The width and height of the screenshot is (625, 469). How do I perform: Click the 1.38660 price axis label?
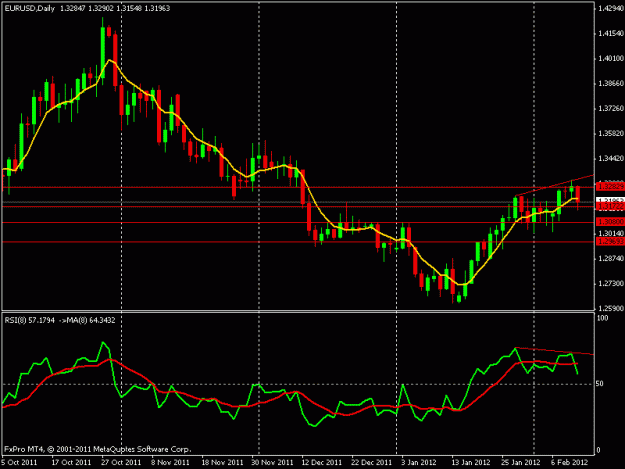tap(611, 84)
